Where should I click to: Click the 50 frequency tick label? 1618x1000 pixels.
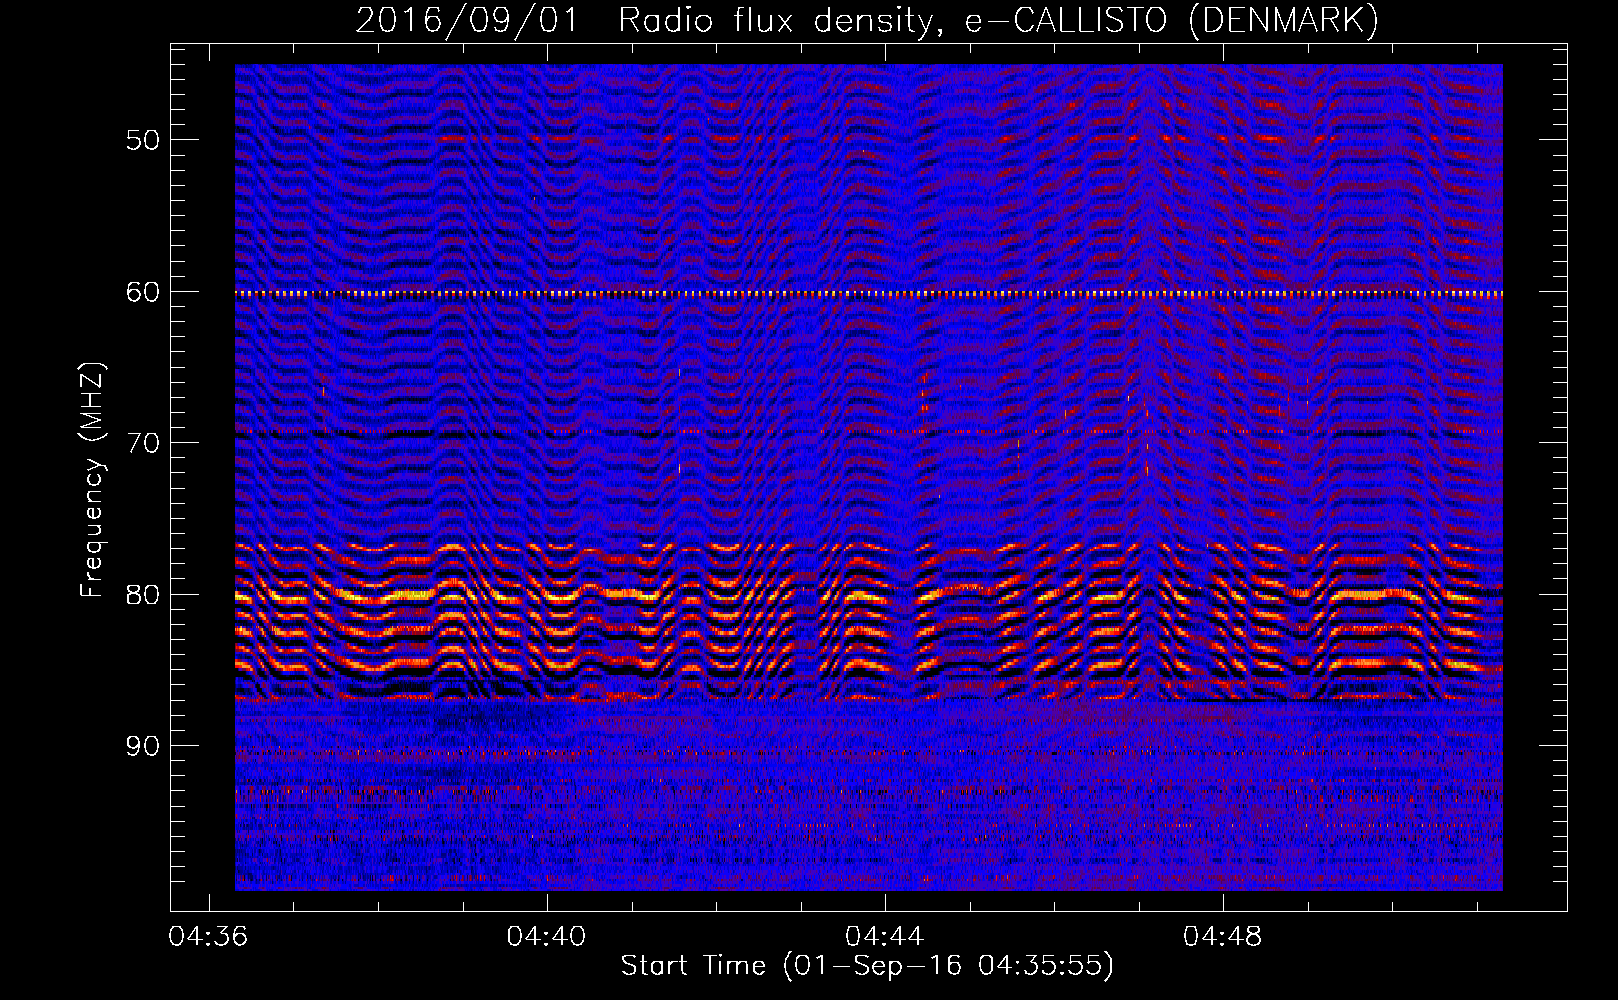[x=143, y=140]
